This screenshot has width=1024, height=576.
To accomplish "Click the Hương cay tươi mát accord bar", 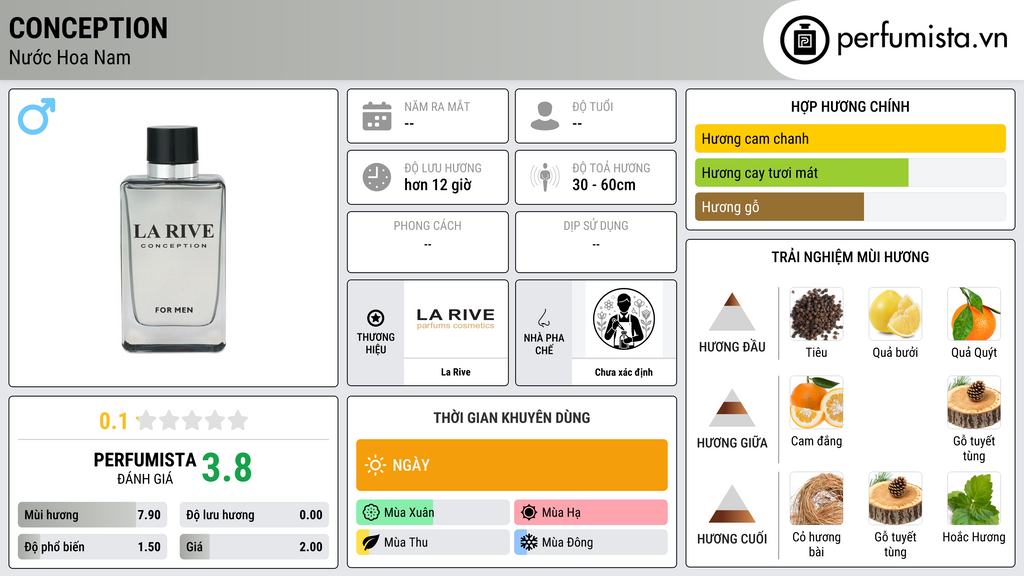I will [x=850, y=172].
